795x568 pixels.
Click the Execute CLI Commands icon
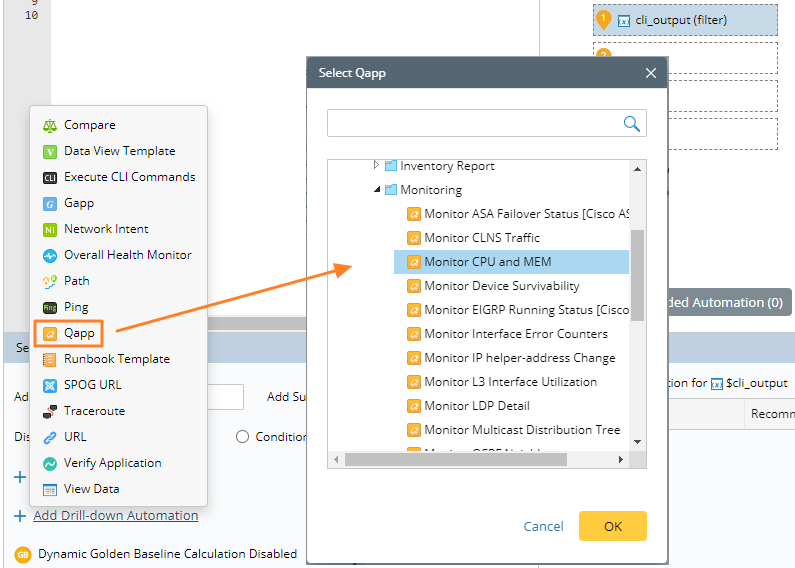pyautogui.click(x=50, y=177)
